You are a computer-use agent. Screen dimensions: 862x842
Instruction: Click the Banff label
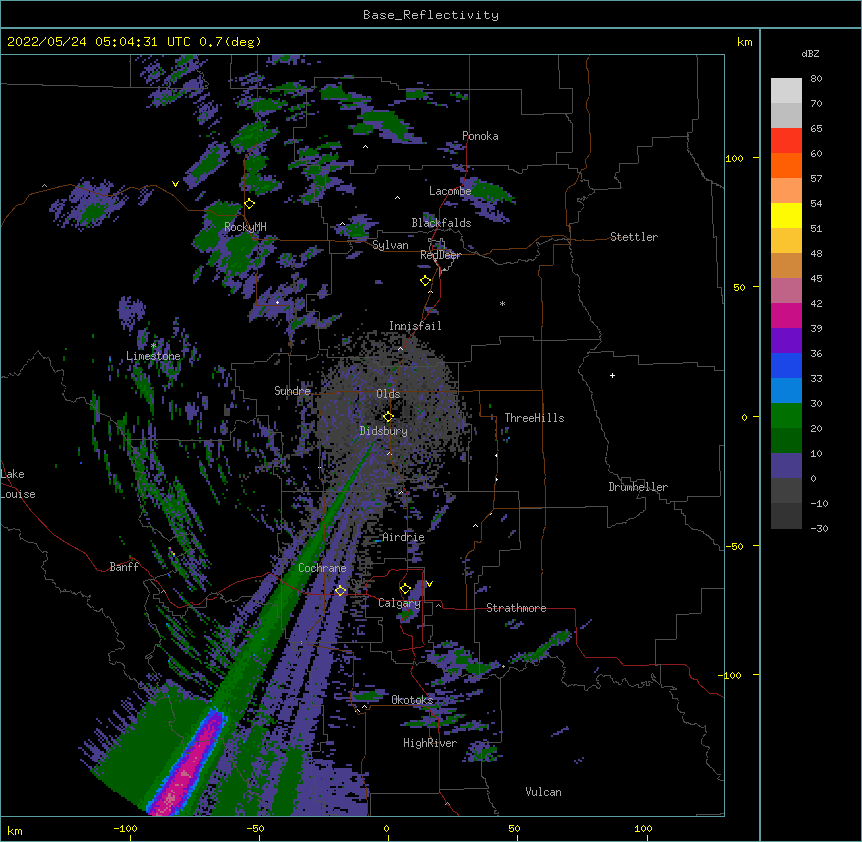tap(124, 567)
